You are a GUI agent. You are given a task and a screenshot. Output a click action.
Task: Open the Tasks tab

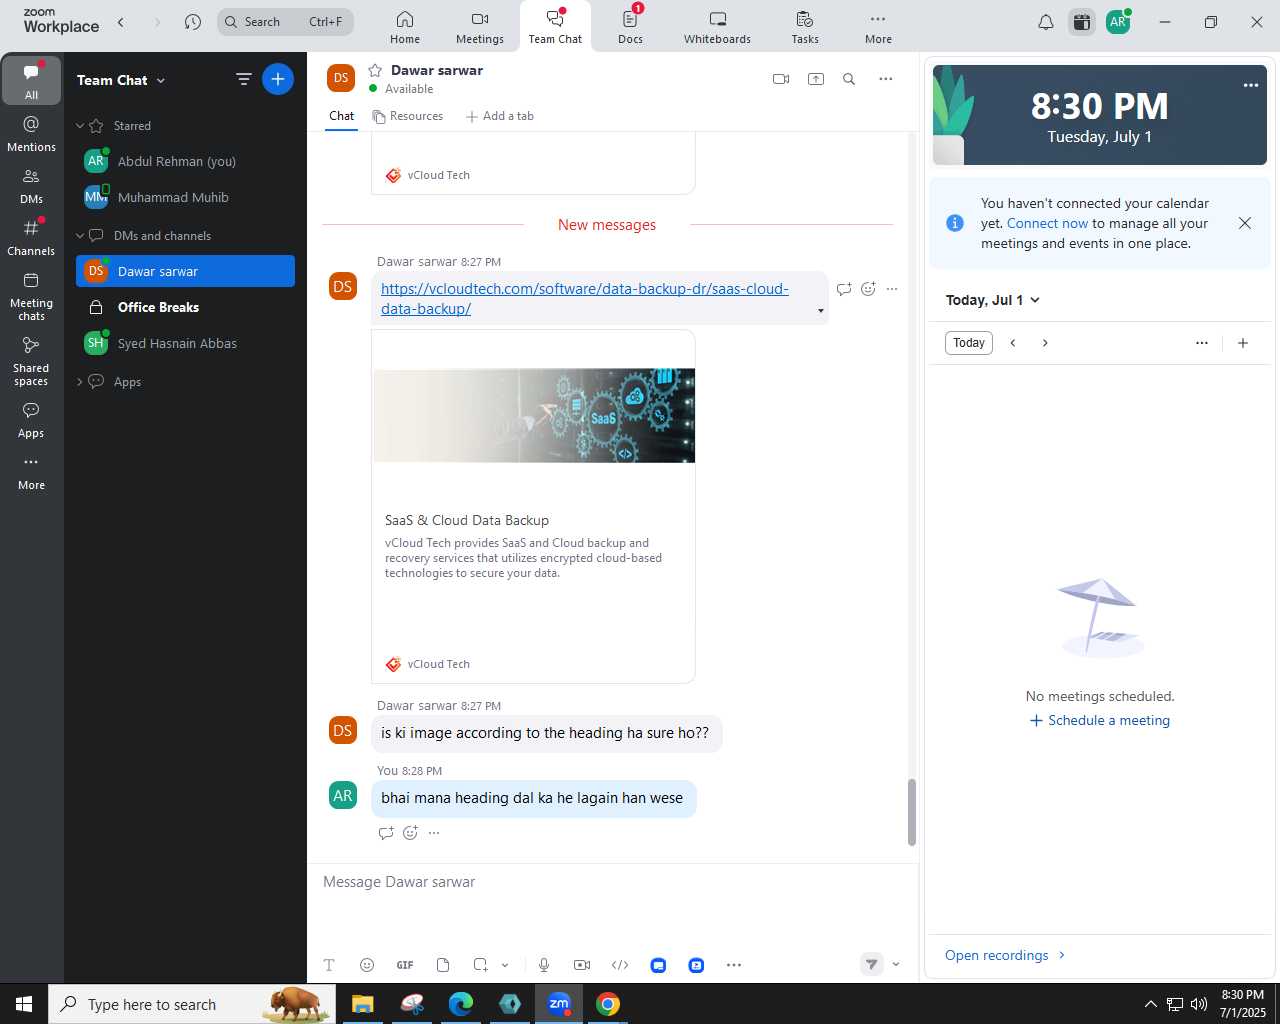805,27
